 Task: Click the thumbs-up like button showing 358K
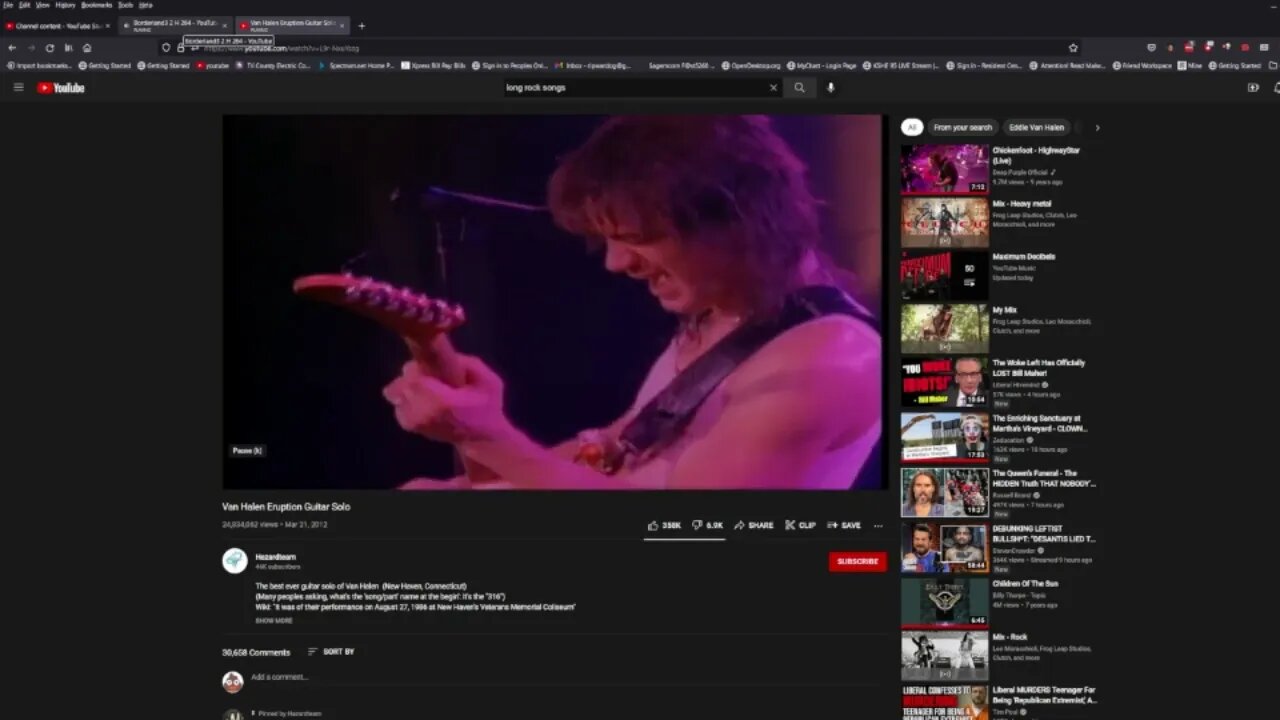(664, 525)
